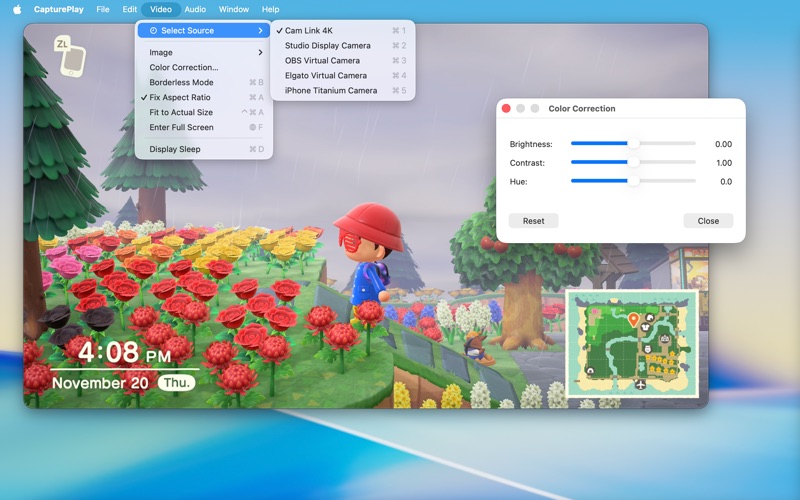This screenshot has width=800, height=500.
Task: Click the Hue value 0.0
Action: pyautogui.click(x=726, y=182)
